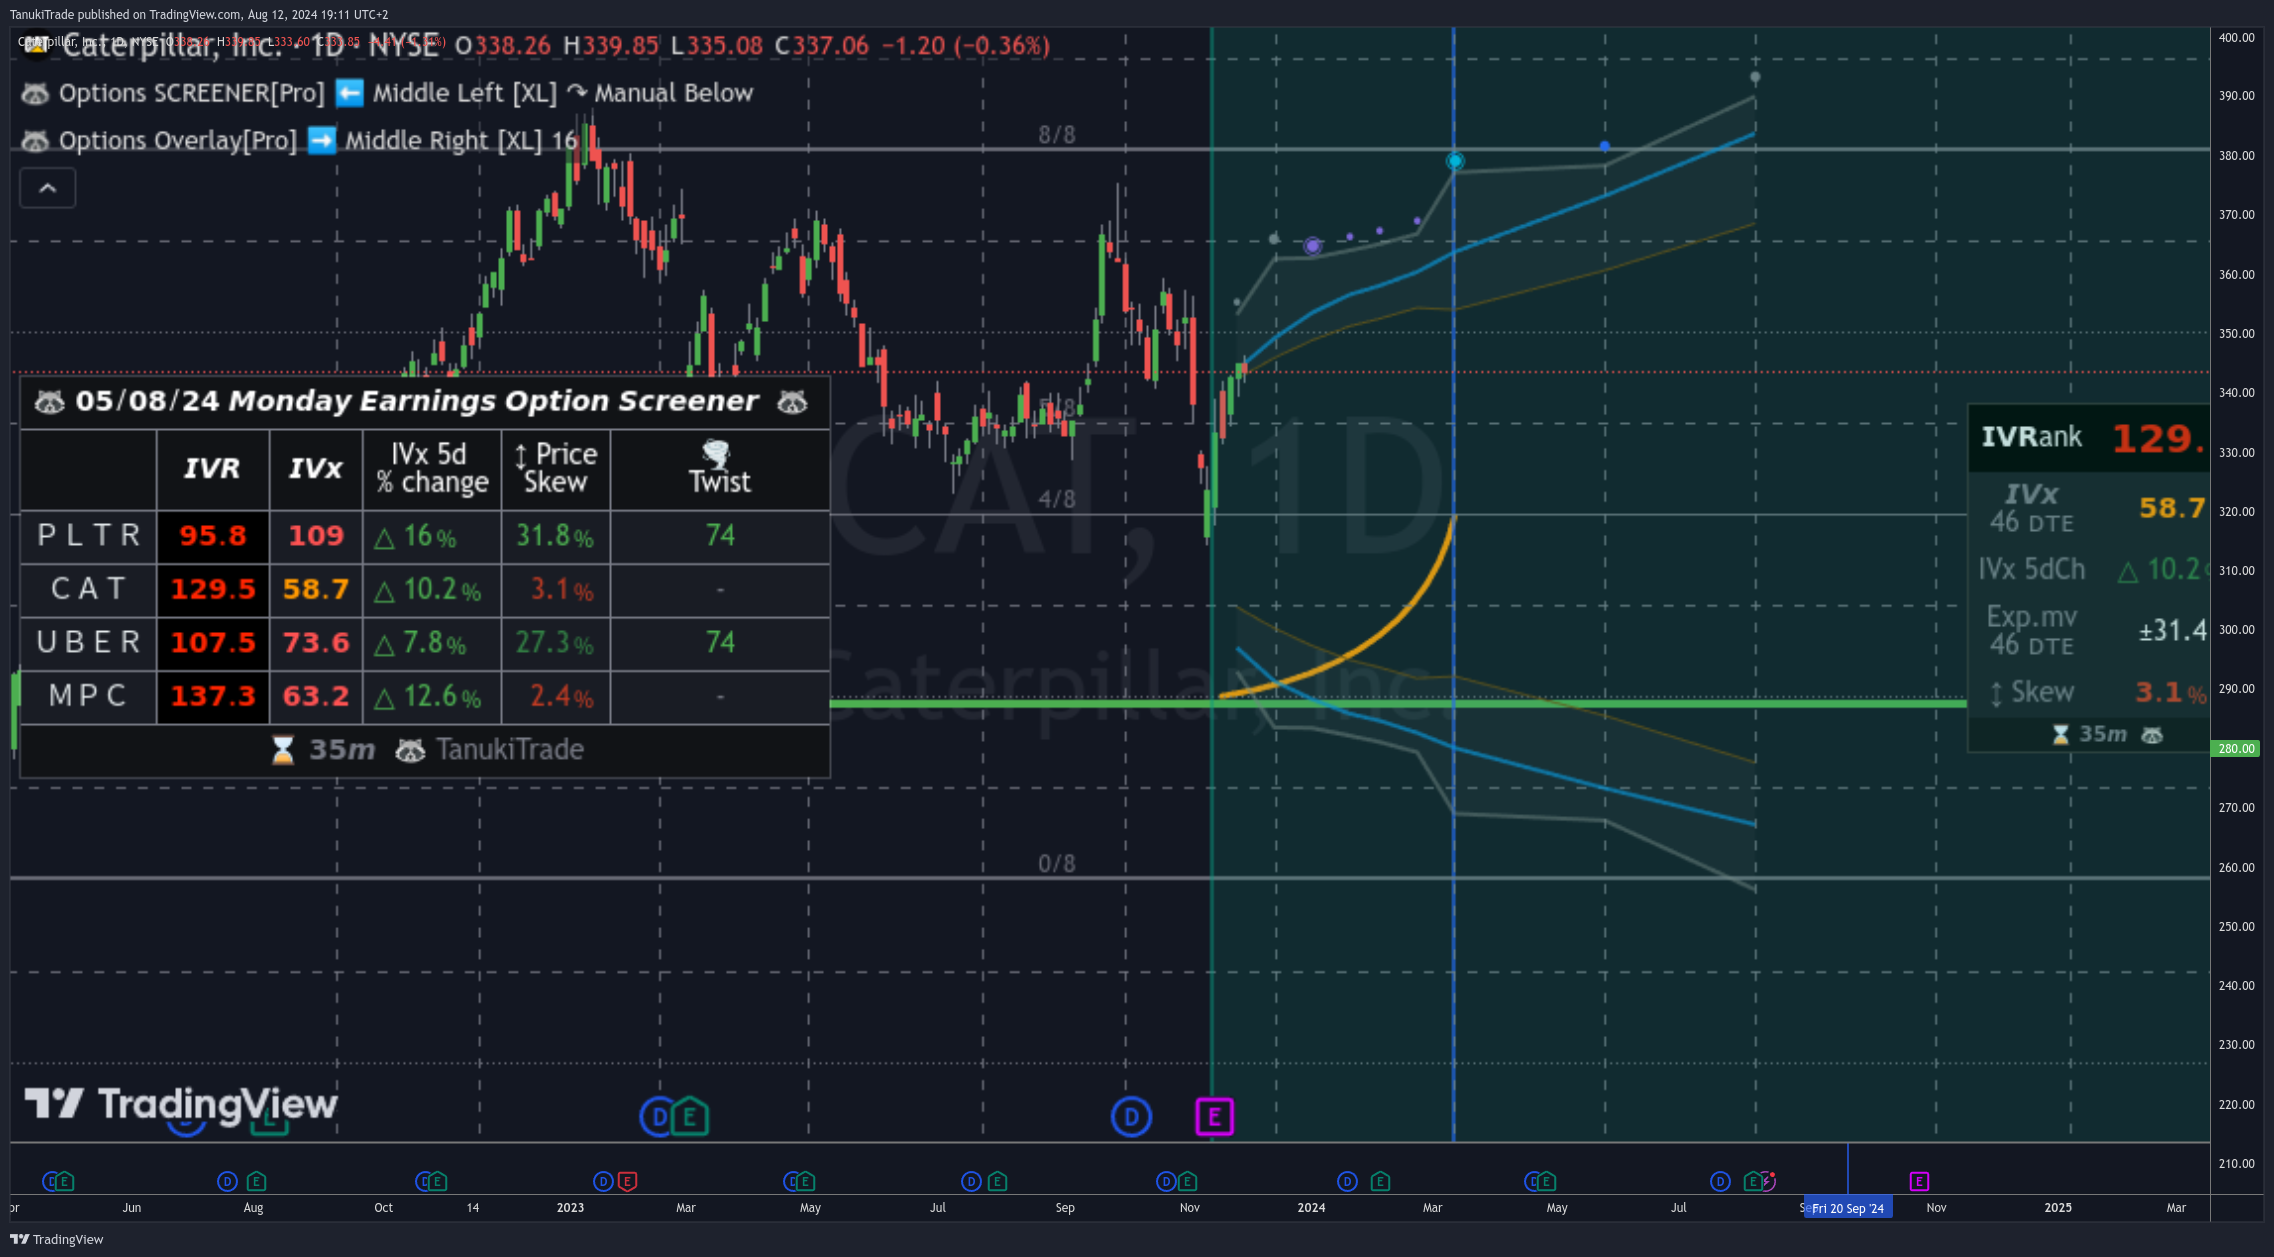Image resolution: width=2274 pixels, height=1257 pixels.
Task: Open the July 2023 dividend D marker
Action: coord(971,1181)
